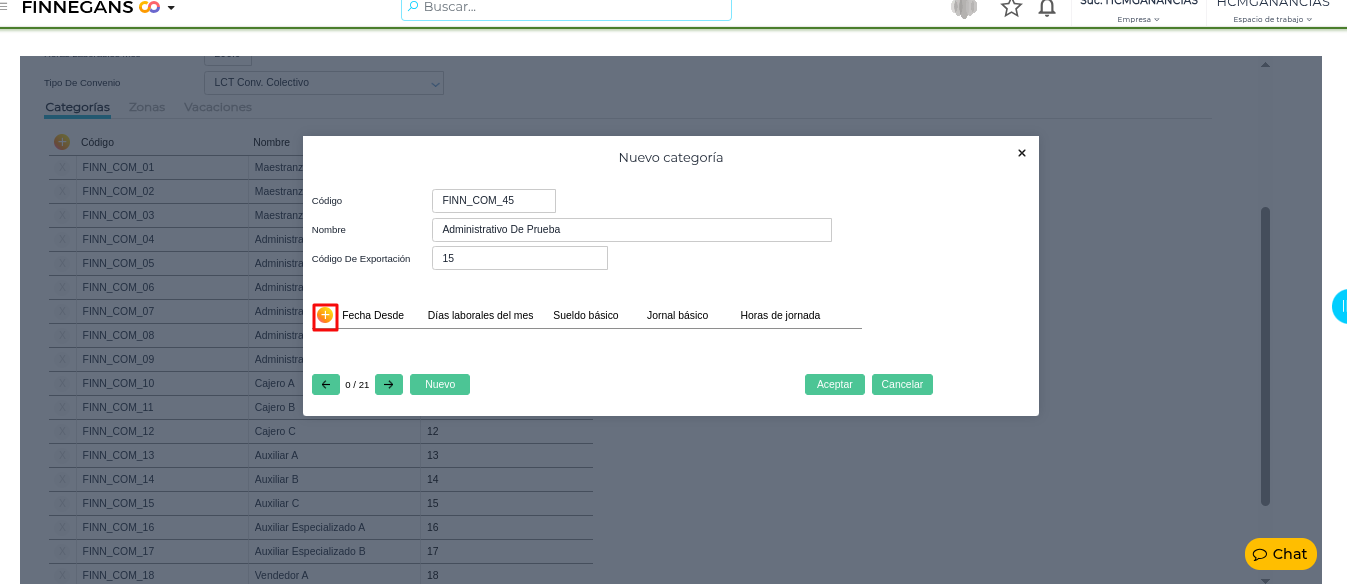Click the vertical scrollbar on the right
1347x584 pixels.
pos(1265,355)
